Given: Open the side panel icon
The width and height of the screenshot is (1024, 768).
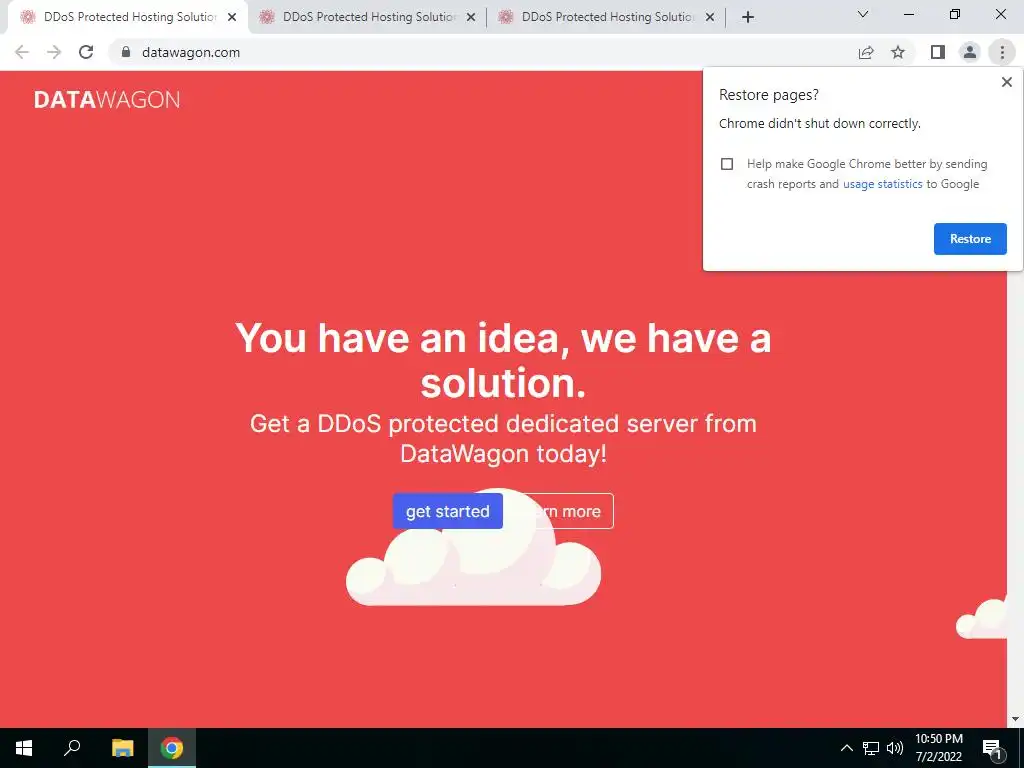Looking at the screenshot, I should tap(938, 52).
